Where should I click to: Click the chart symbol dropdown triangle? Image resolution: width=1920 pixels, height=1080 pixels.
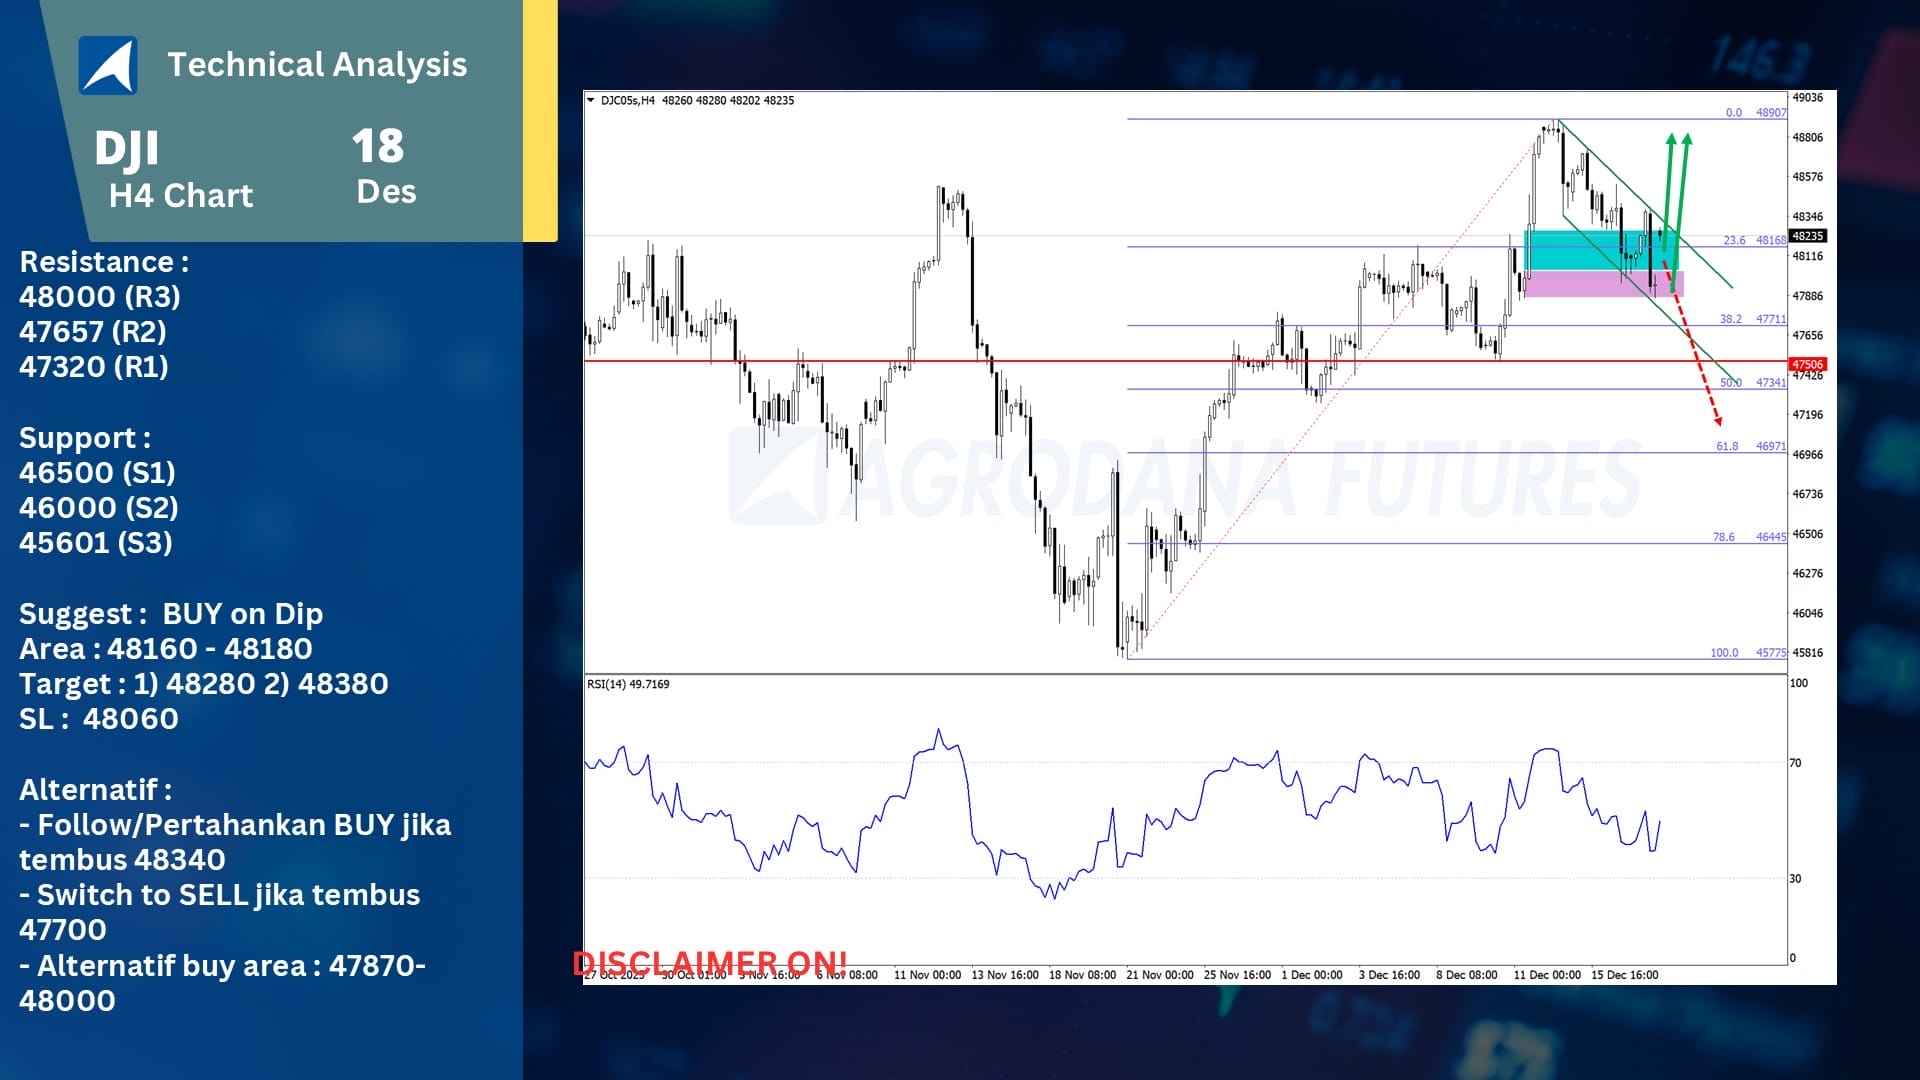(x=590, y=100)
